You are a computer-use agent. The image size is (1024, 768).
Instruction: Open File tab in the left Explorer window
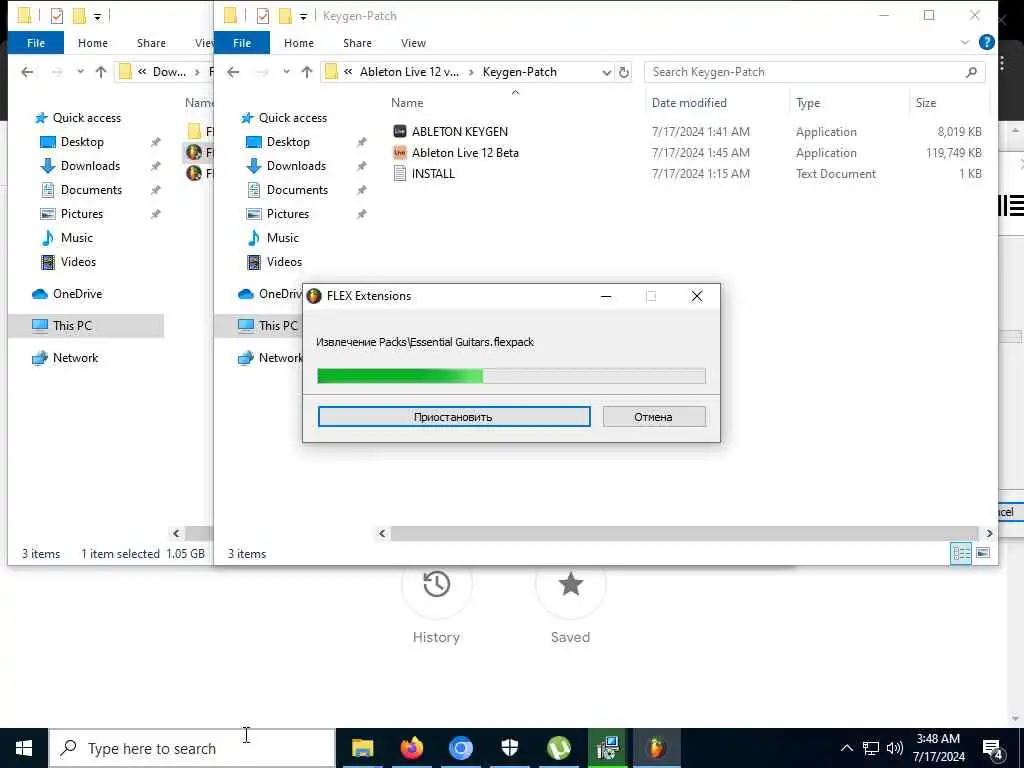(36, 43)
